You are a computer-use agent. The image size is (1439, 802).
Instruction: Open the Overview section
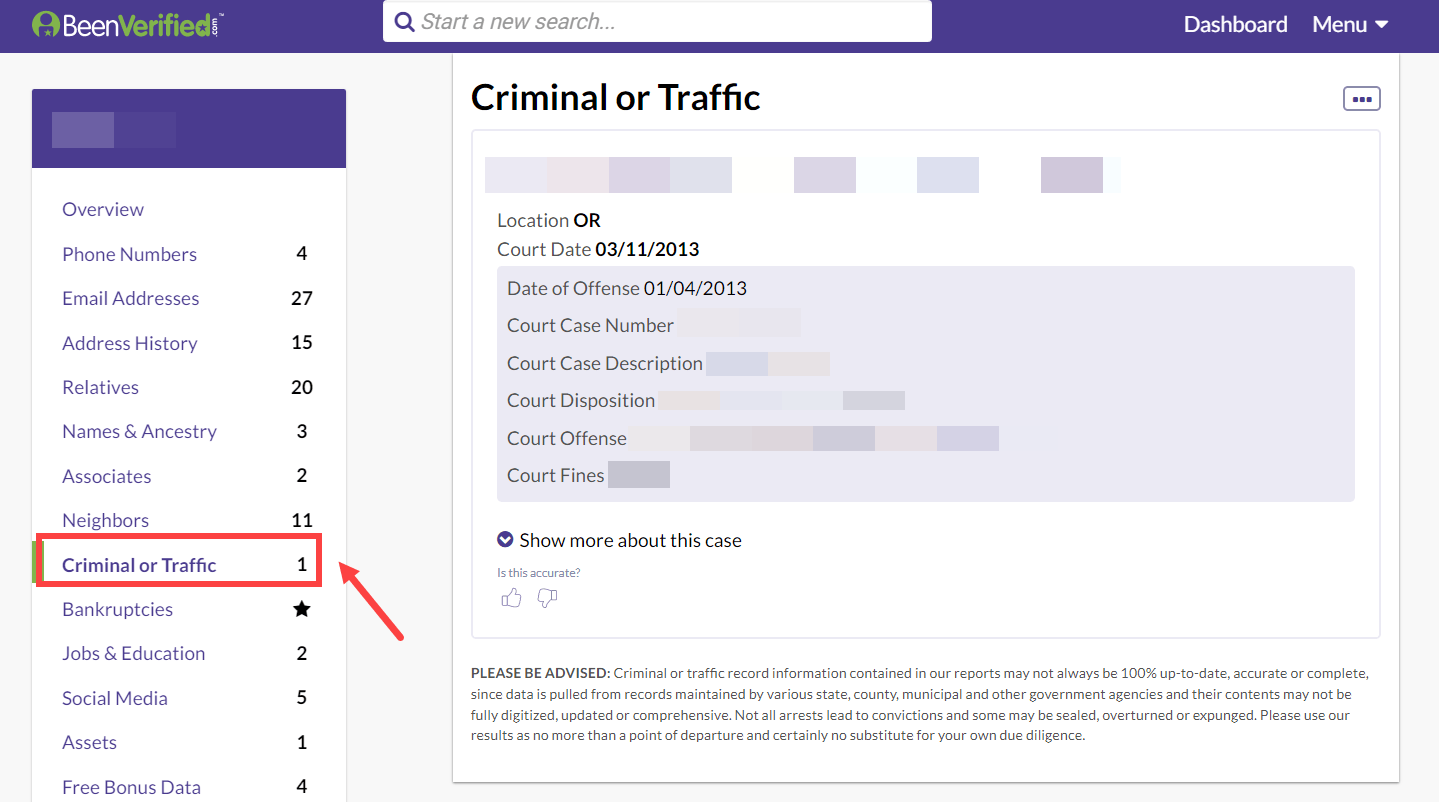[103, 209]
